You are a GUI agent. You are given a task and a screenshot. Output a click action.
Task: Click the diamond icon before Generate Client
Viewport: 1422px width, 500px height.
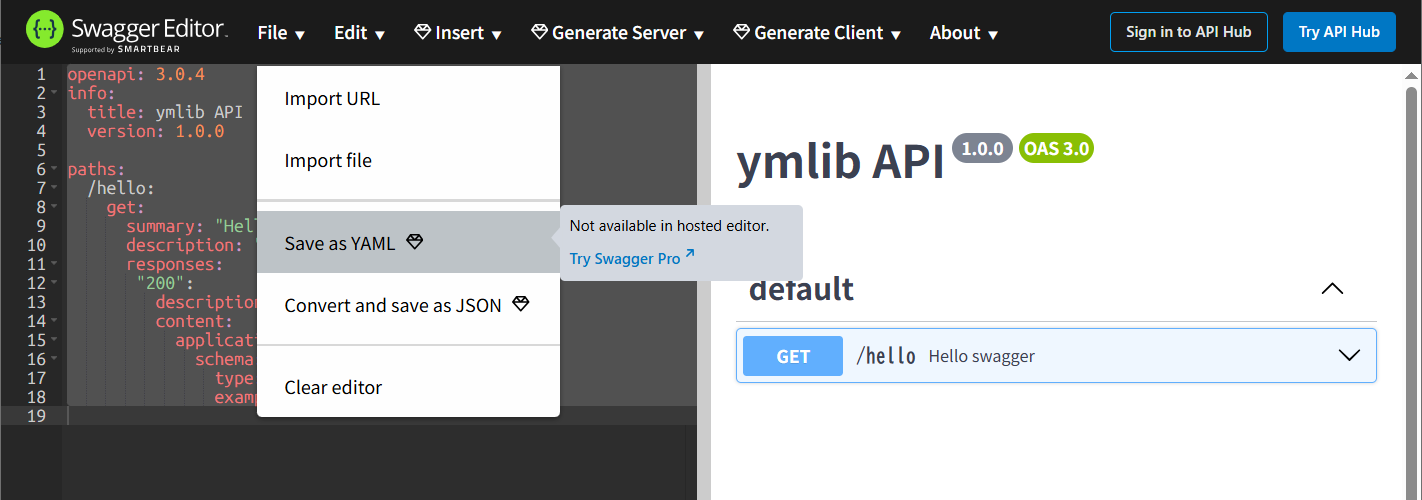(x=741, y=33)
